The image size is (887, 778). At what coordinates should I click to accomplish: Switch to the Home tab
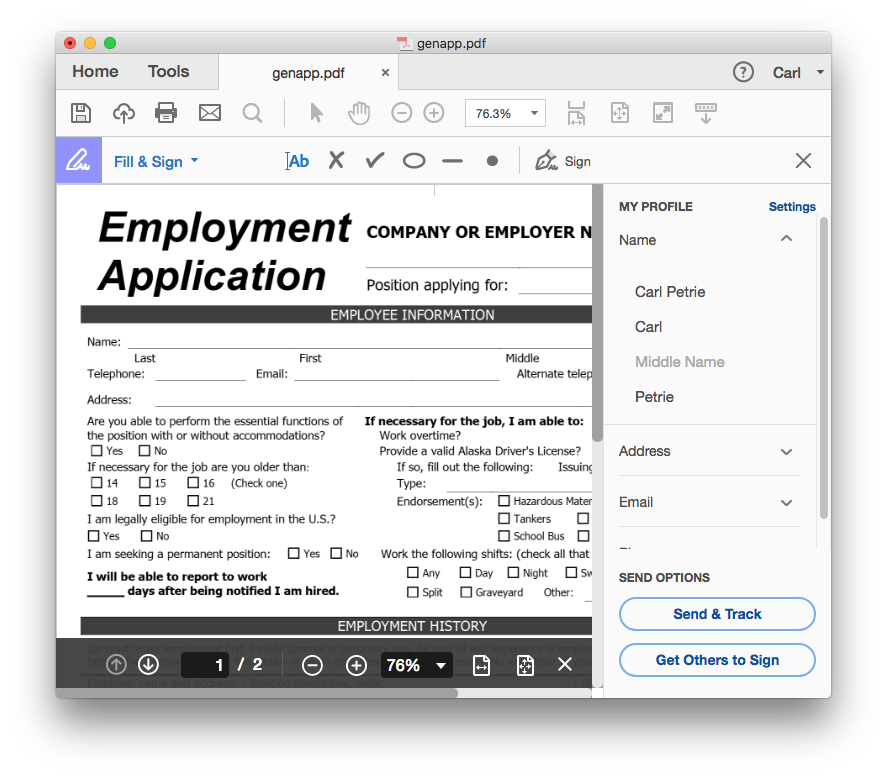click(94, 71)
